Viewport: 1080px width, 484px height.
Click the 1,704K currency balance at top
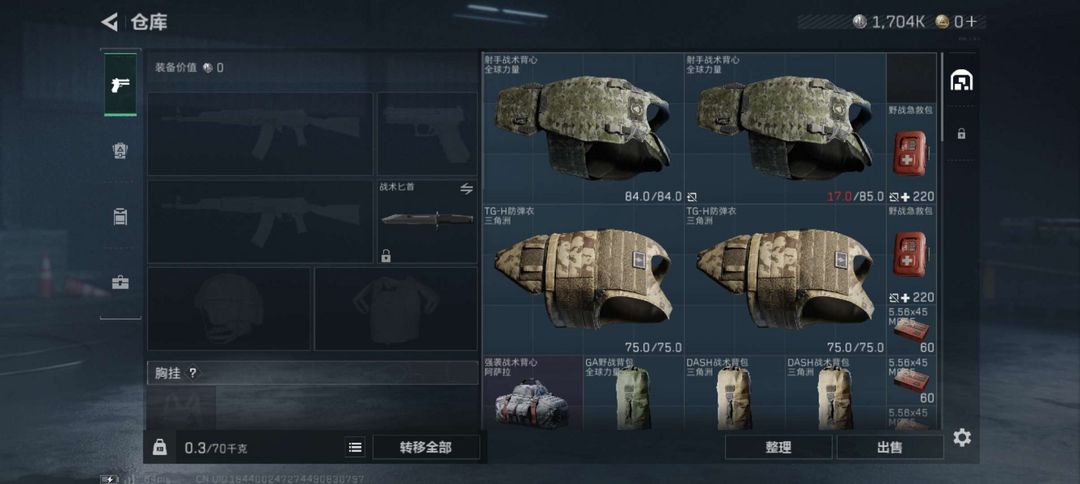[x=889, y=22]
